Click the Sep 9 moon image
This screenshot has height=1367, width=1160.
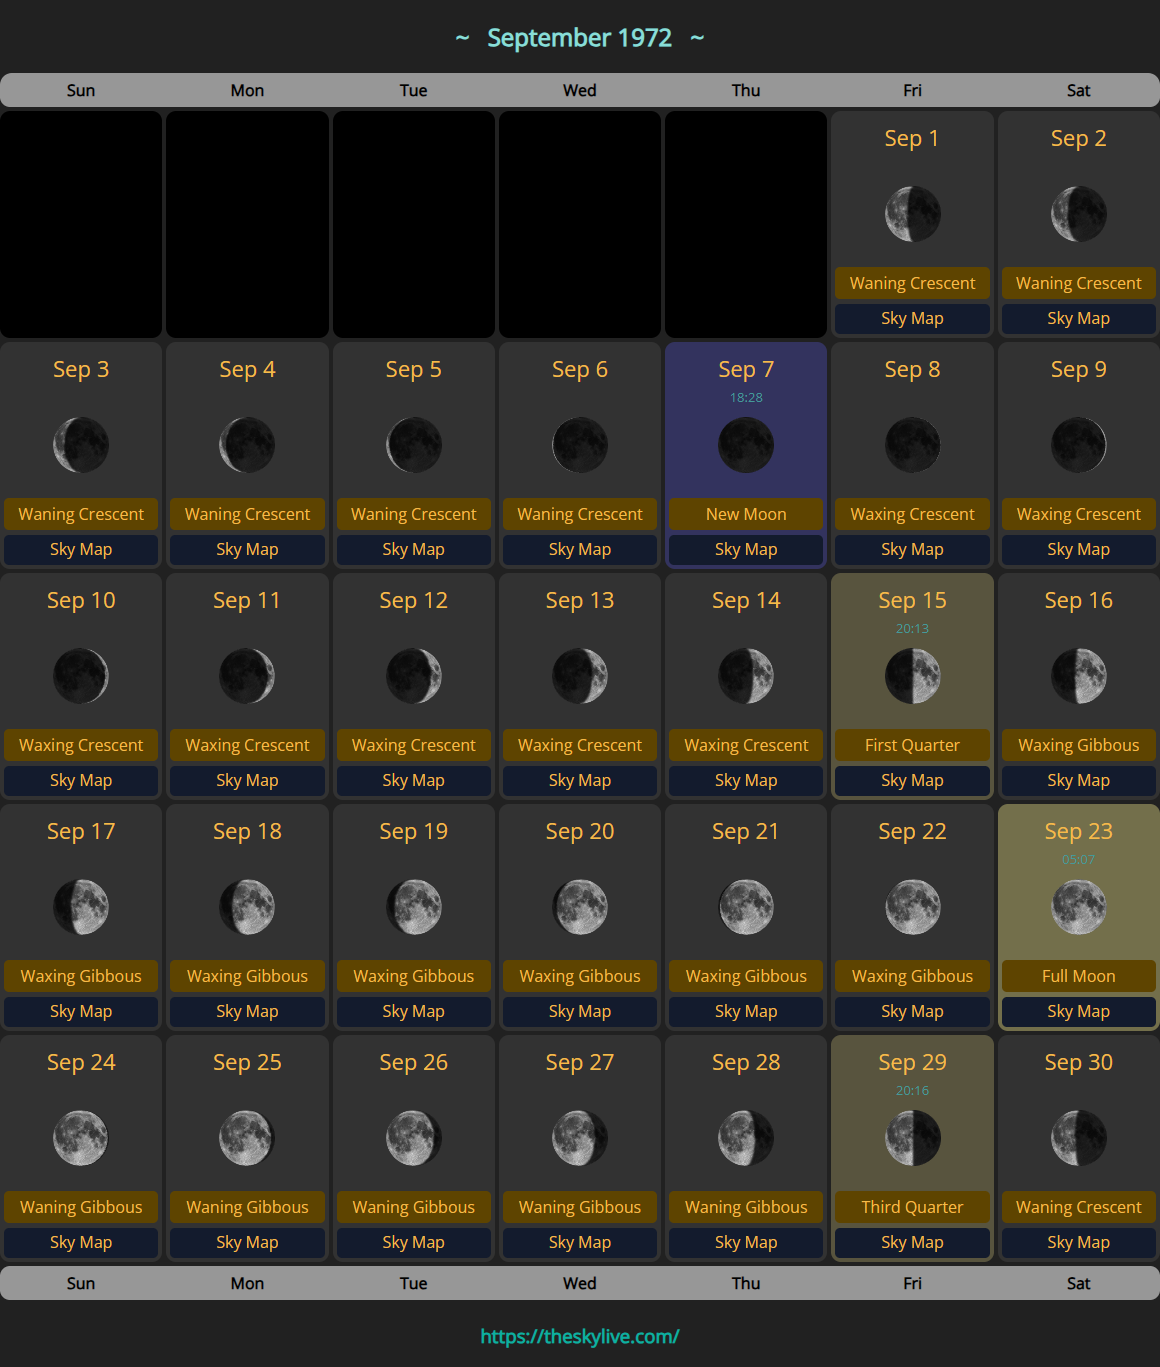pos(1078,445)
